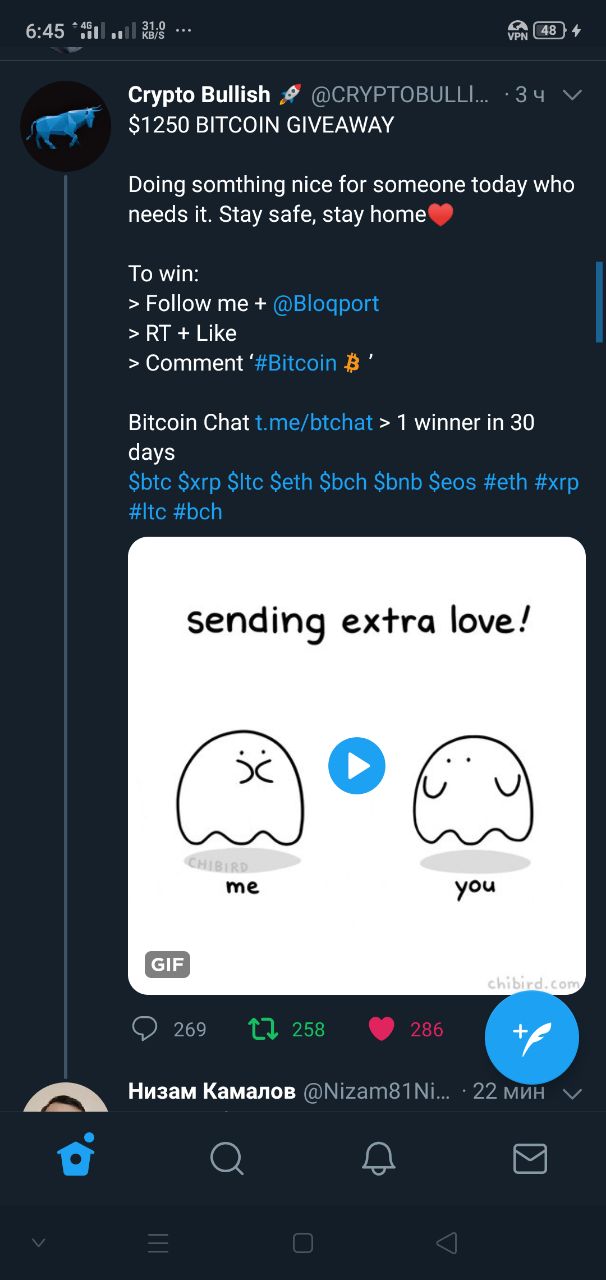Unlike the post via the heart icon

[x=381, y=1028]
